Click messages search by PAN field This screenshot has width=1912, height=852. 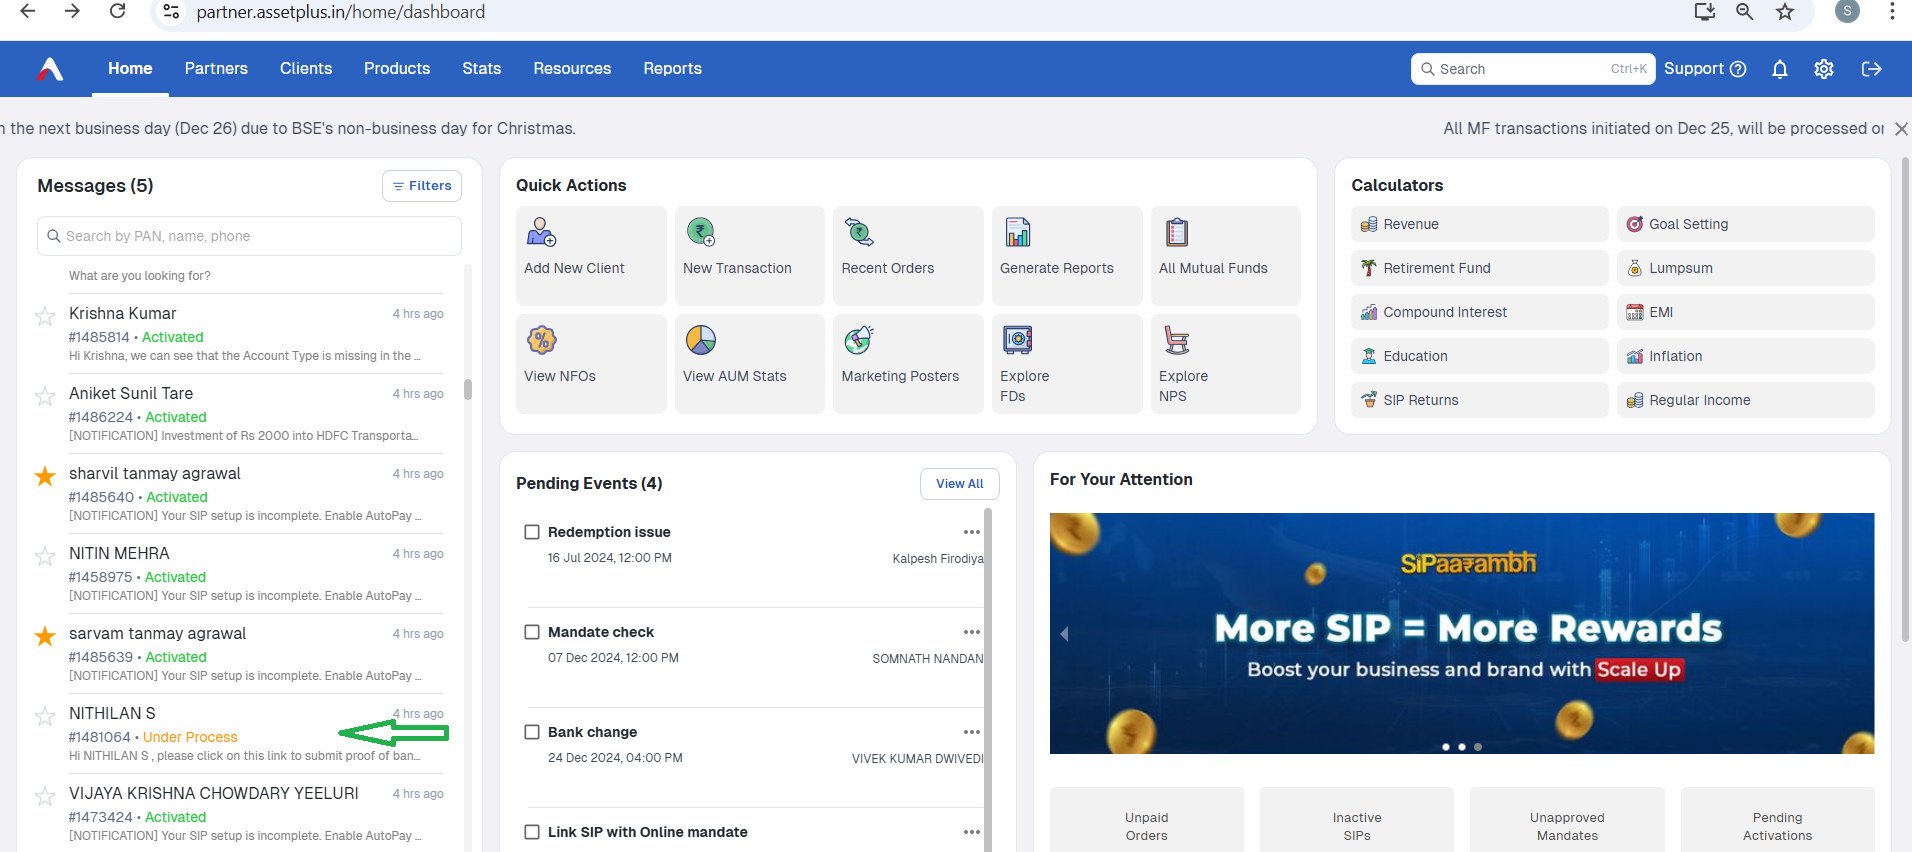coord(249,236)
